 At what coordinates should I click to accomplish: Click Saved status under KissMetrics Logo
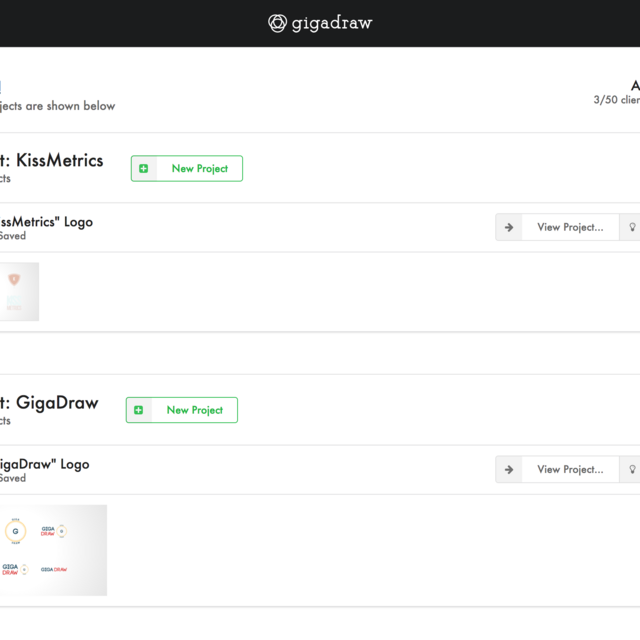pos(13,236)
